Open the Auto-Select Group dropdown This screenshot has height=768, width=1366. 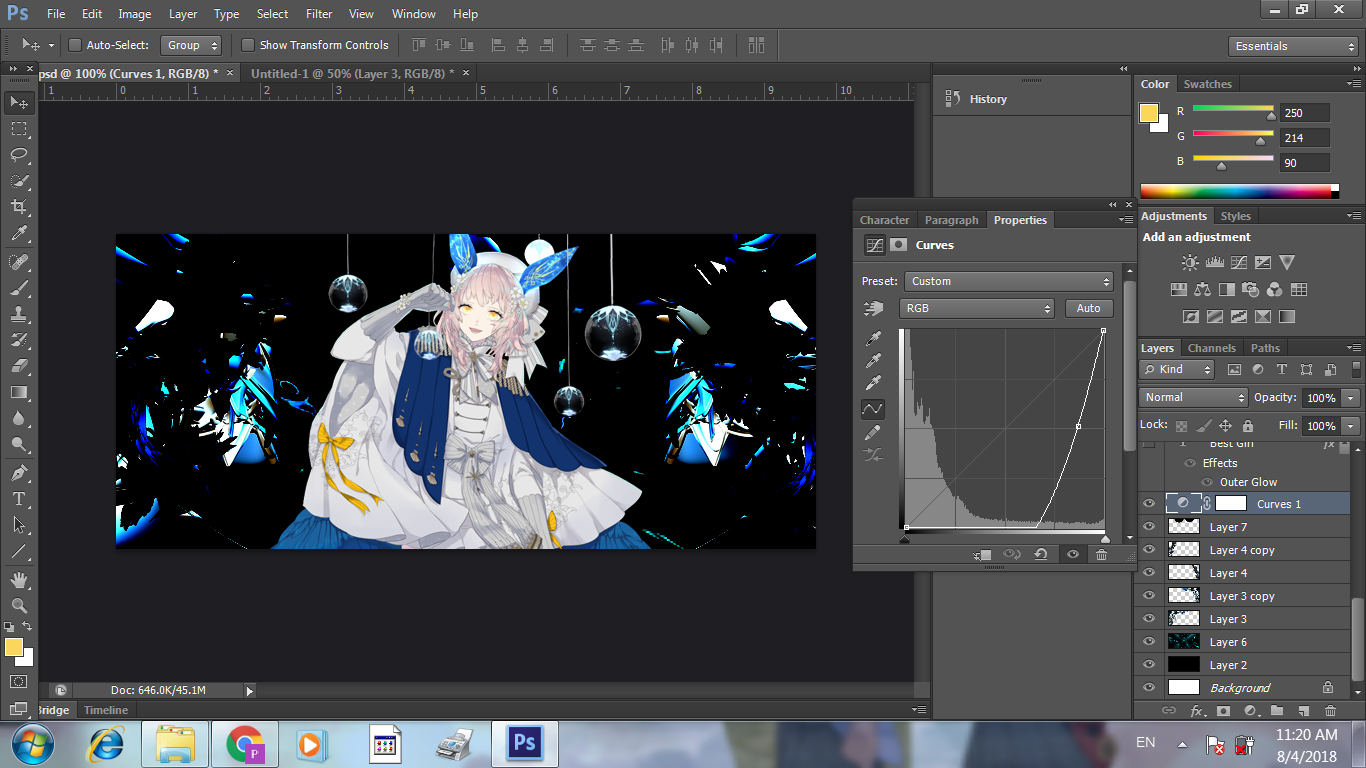[192, 45]
